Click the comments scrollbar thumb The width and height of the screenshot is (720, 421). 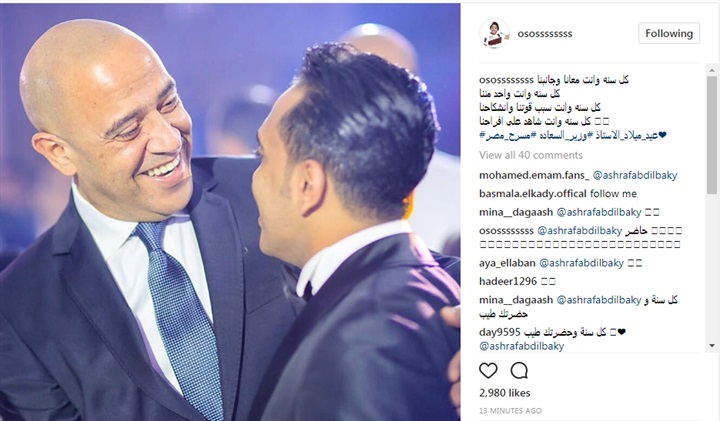pyautogui.click(x=712, y=135)
